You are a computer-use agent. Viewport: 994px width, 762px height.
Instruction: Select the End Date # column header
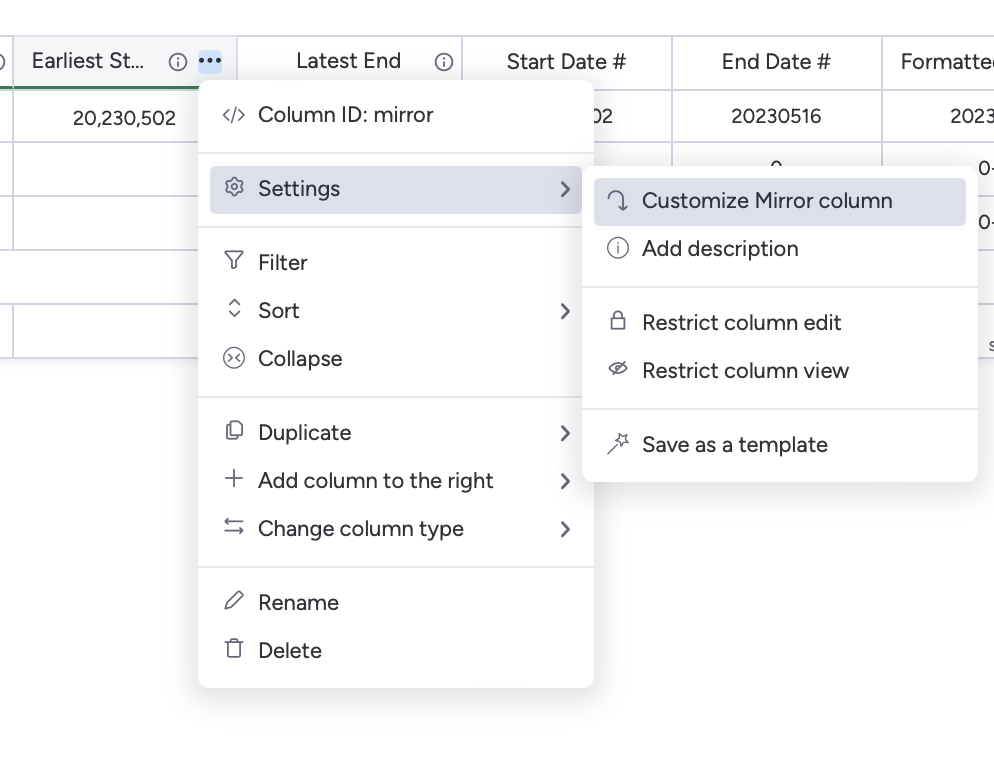775,62
